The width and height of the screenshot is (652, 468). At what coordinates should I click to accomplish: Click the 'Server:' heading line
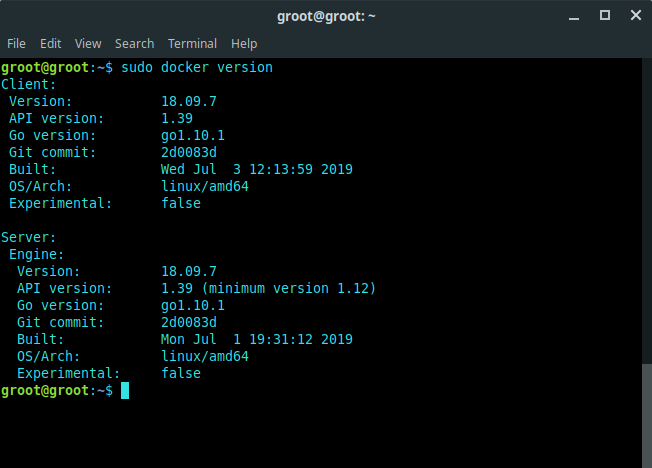[28, 238]
